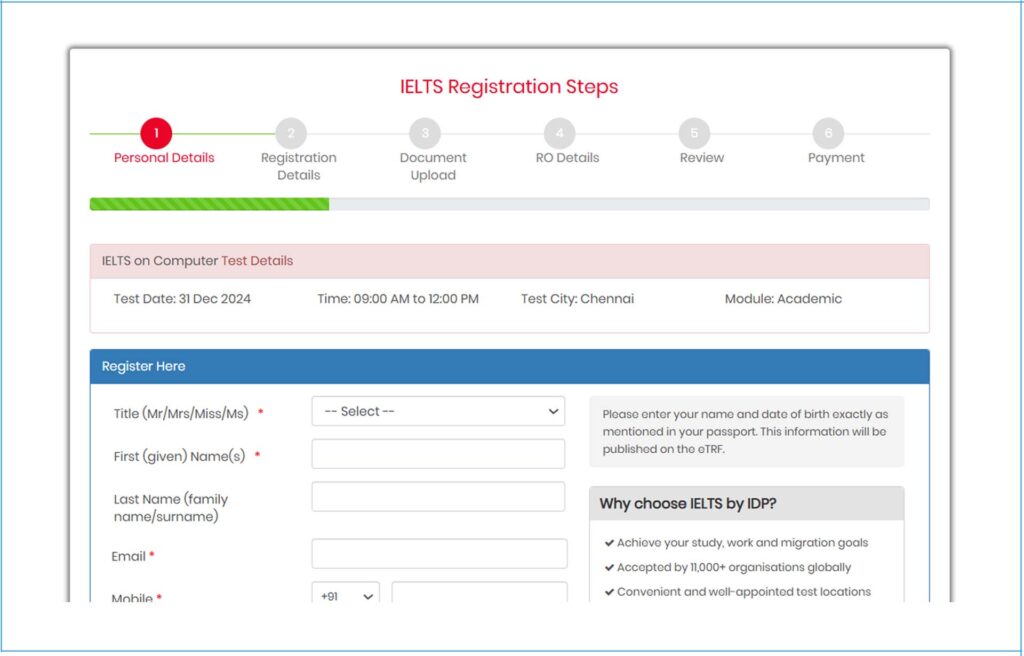
Task: Select the Payment step label
Action: point(836,157)
